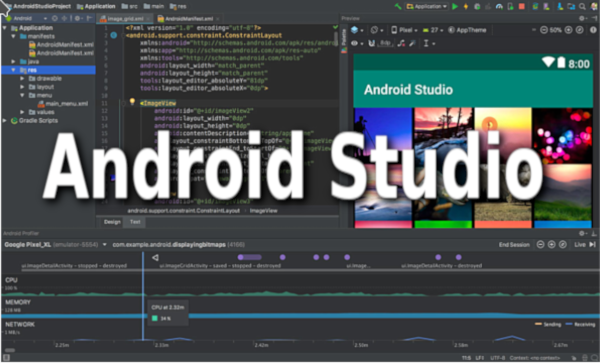Click the orientation rotate icon in Preview
This screenshot has height=363, width=600.
(x=375, y=30)
